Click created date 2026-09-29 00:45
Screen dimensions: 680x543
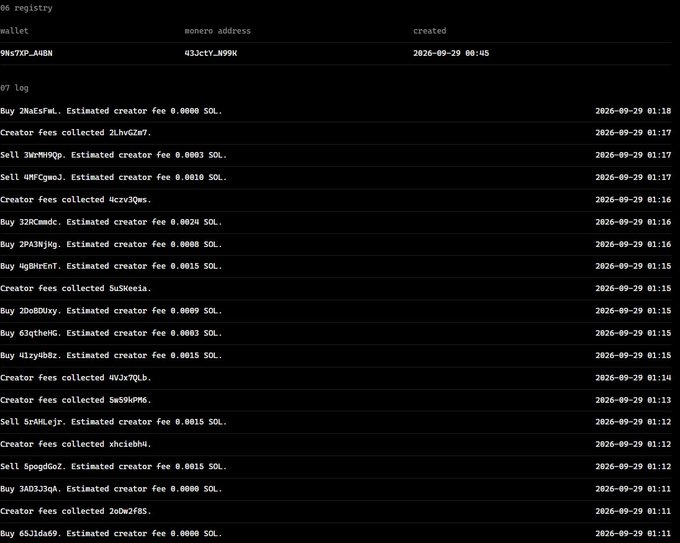pos(451,53)
